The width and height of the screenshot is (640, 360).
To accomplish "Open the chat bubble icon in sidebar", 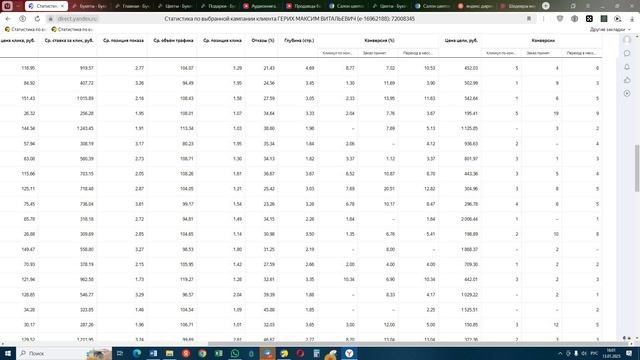I will (627, 53).
